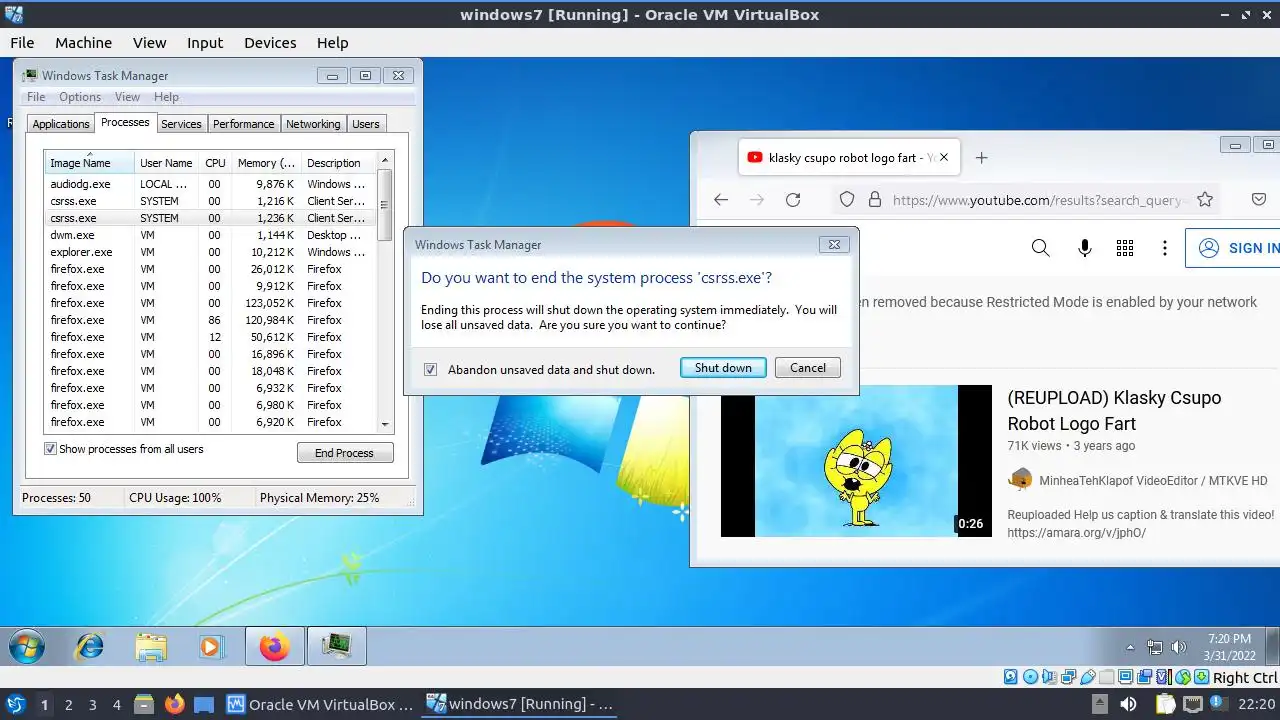This screenshot has width=1280, height=720.
Task: Open Windows Media Player taskbar icon
Action: [210, 647]
